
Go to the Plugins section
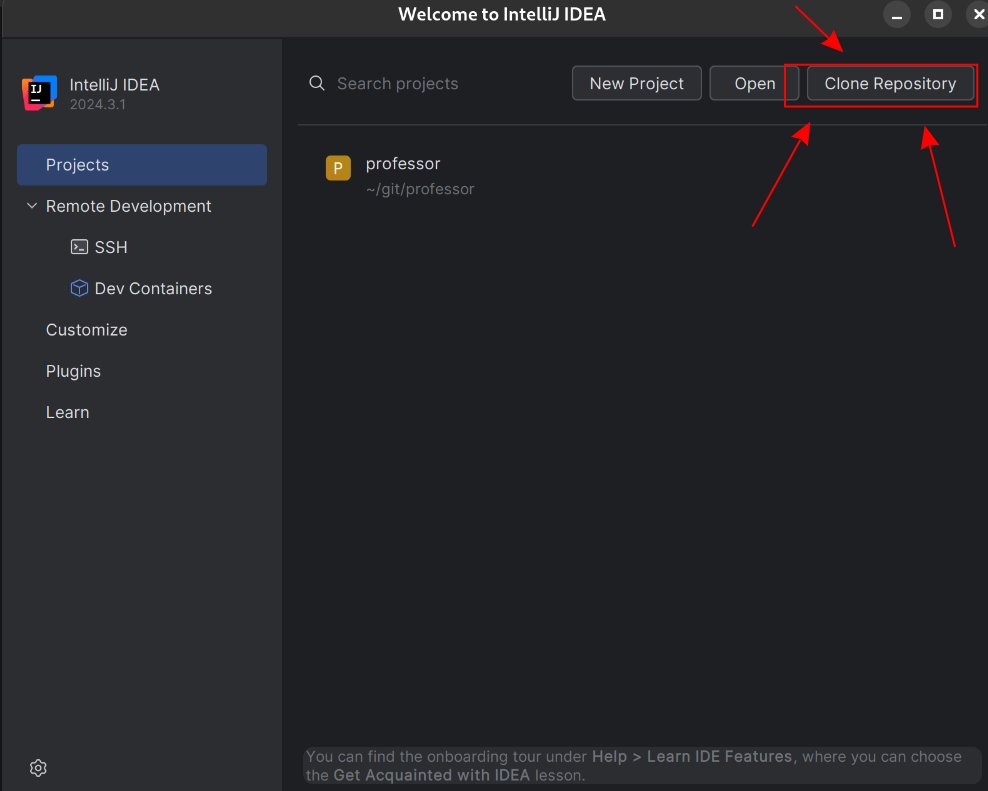point(73,371)
